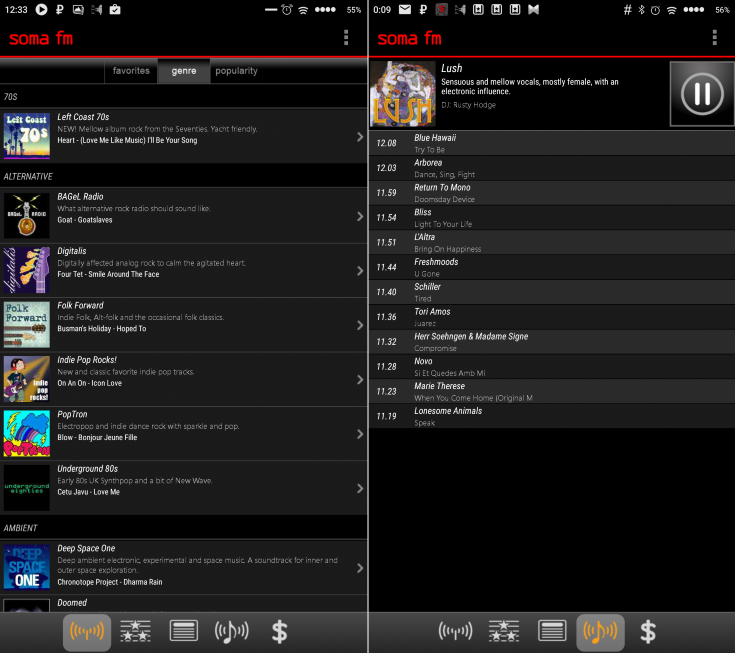Tap stations broadcast icon in right bottom bar
This screenshot has width=735, height=653.
pyautogui.click(x=455, y=631)
